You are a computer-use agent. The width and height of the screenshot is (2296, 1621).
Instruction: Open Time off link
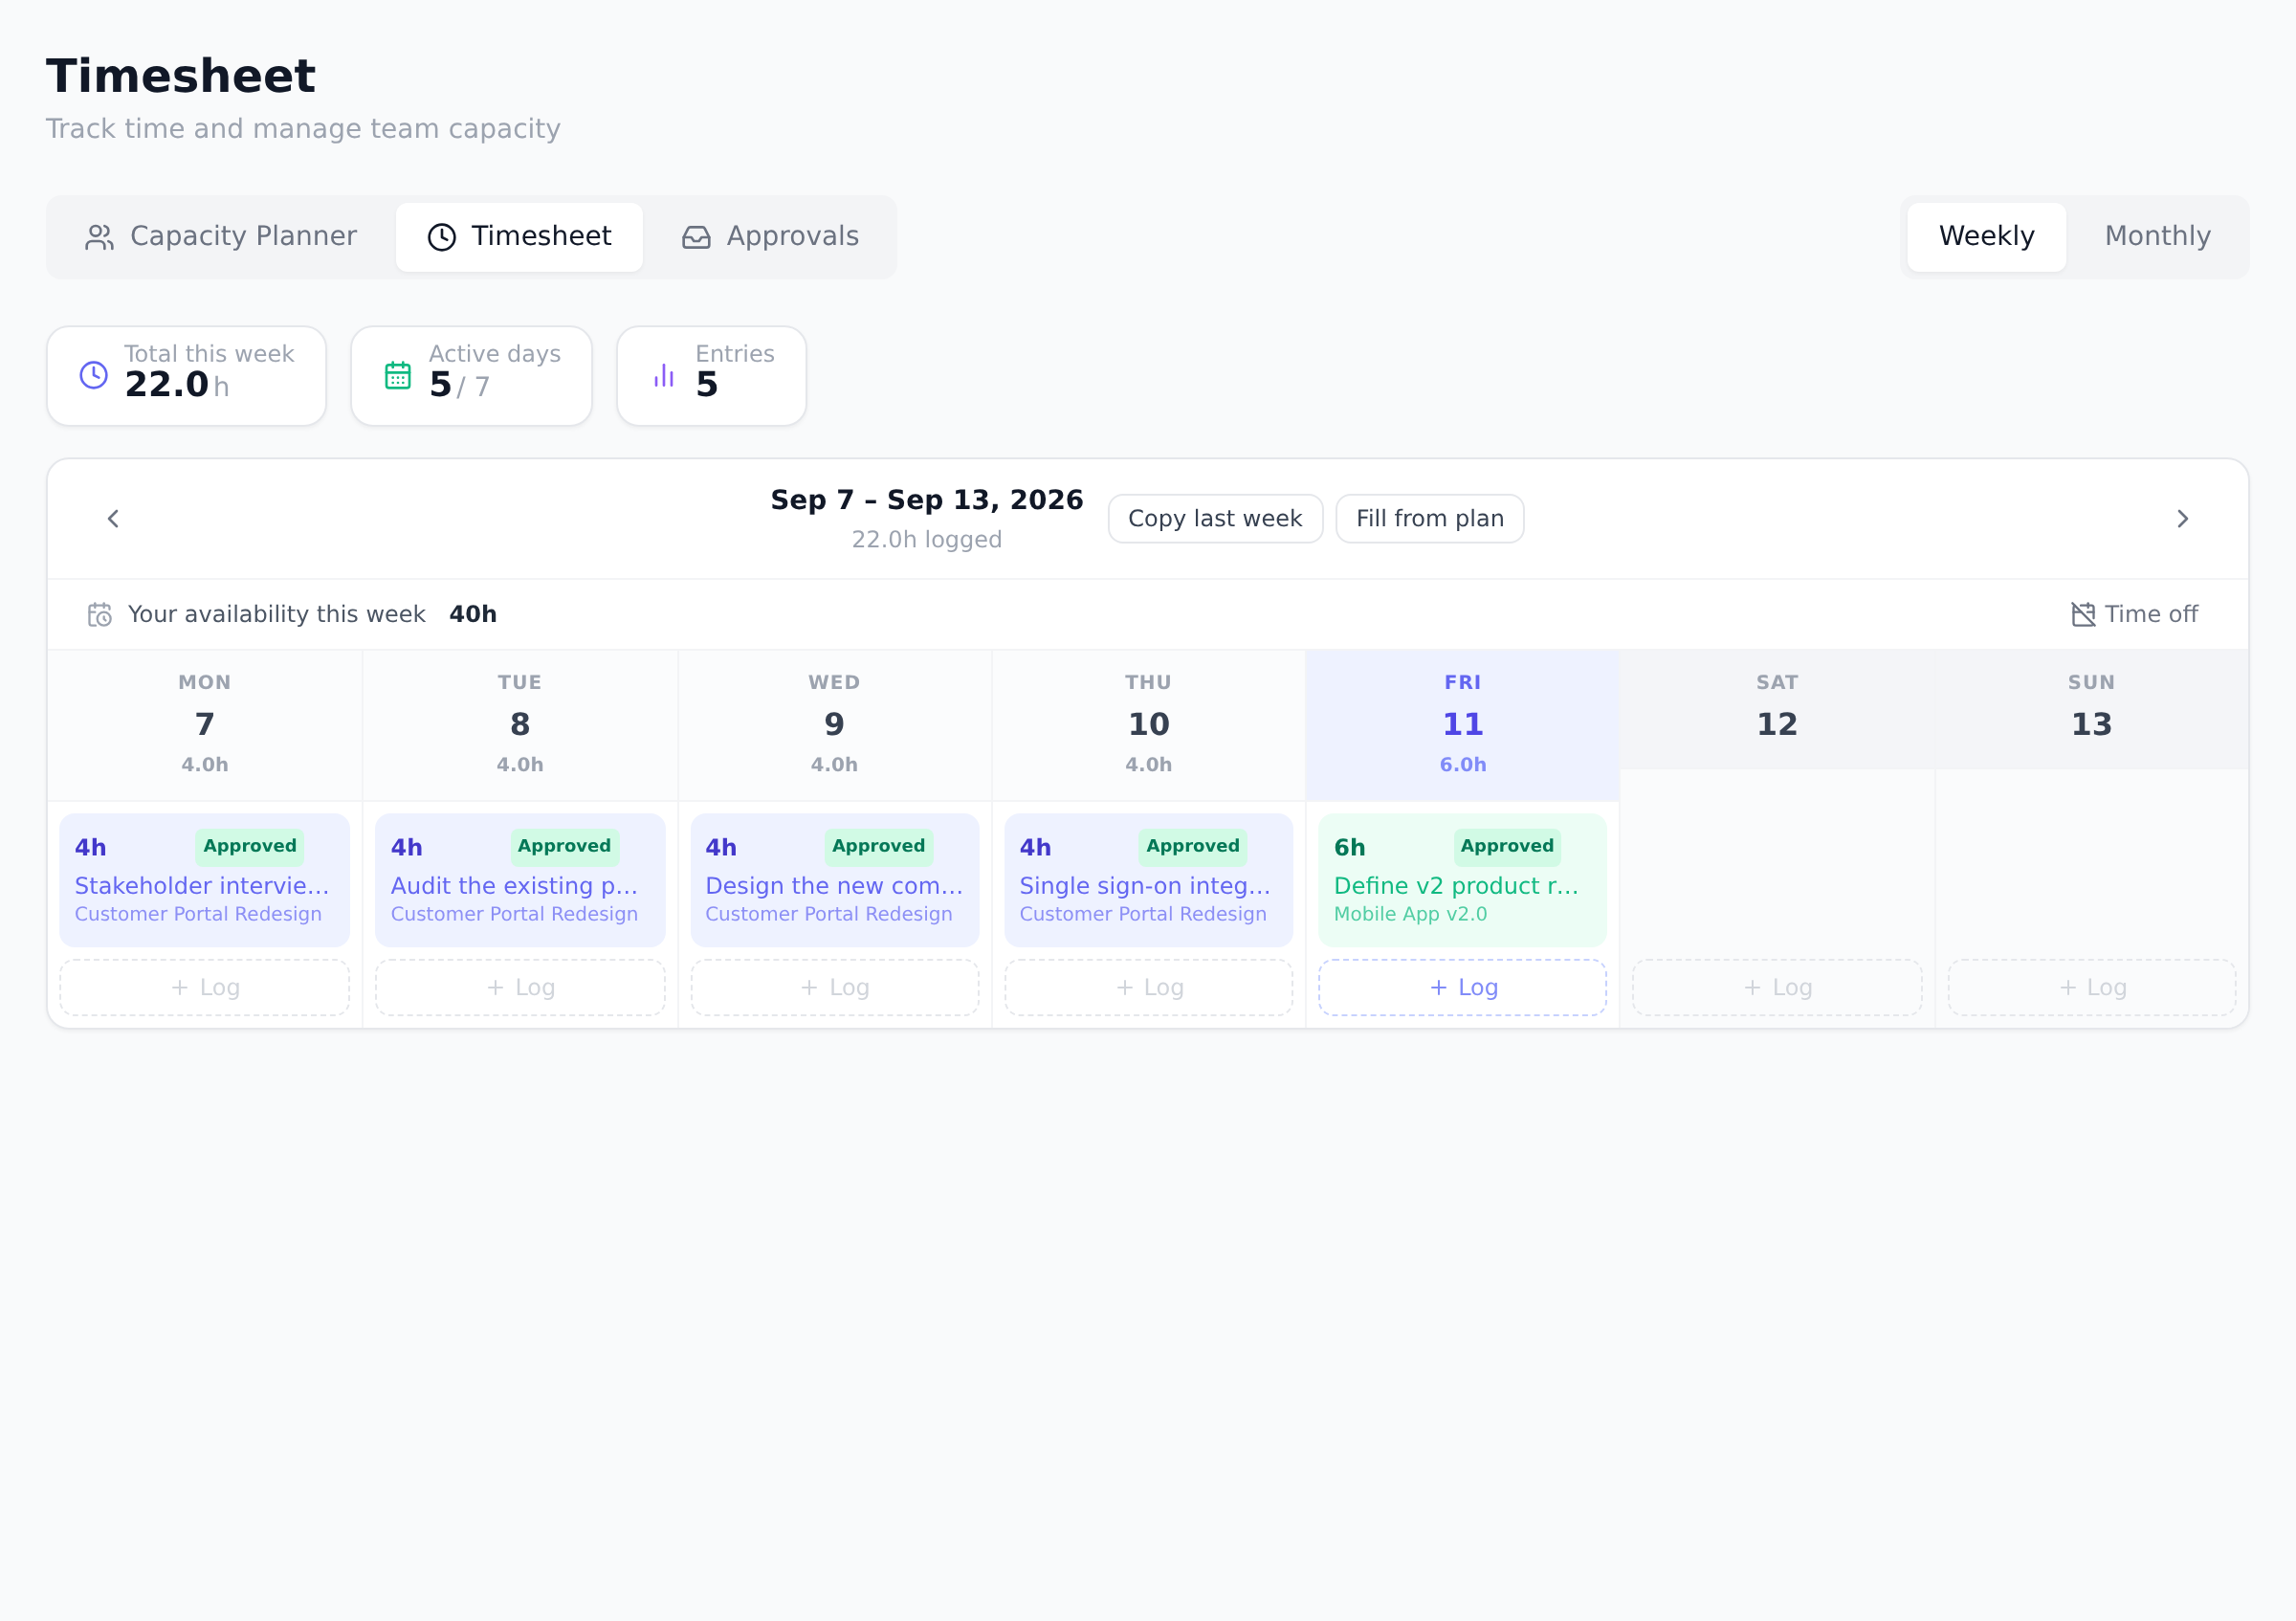coord(2135,615)
